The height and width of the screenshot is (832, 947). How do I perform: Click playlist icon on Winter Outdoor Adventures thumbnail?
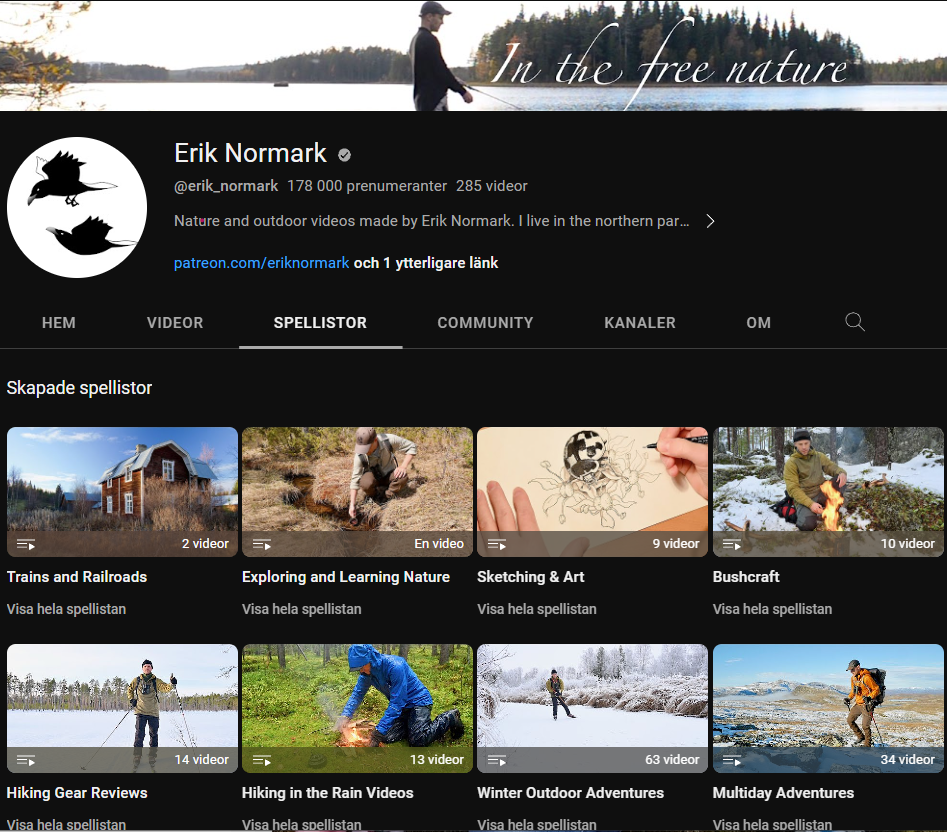tap(496, 760)
